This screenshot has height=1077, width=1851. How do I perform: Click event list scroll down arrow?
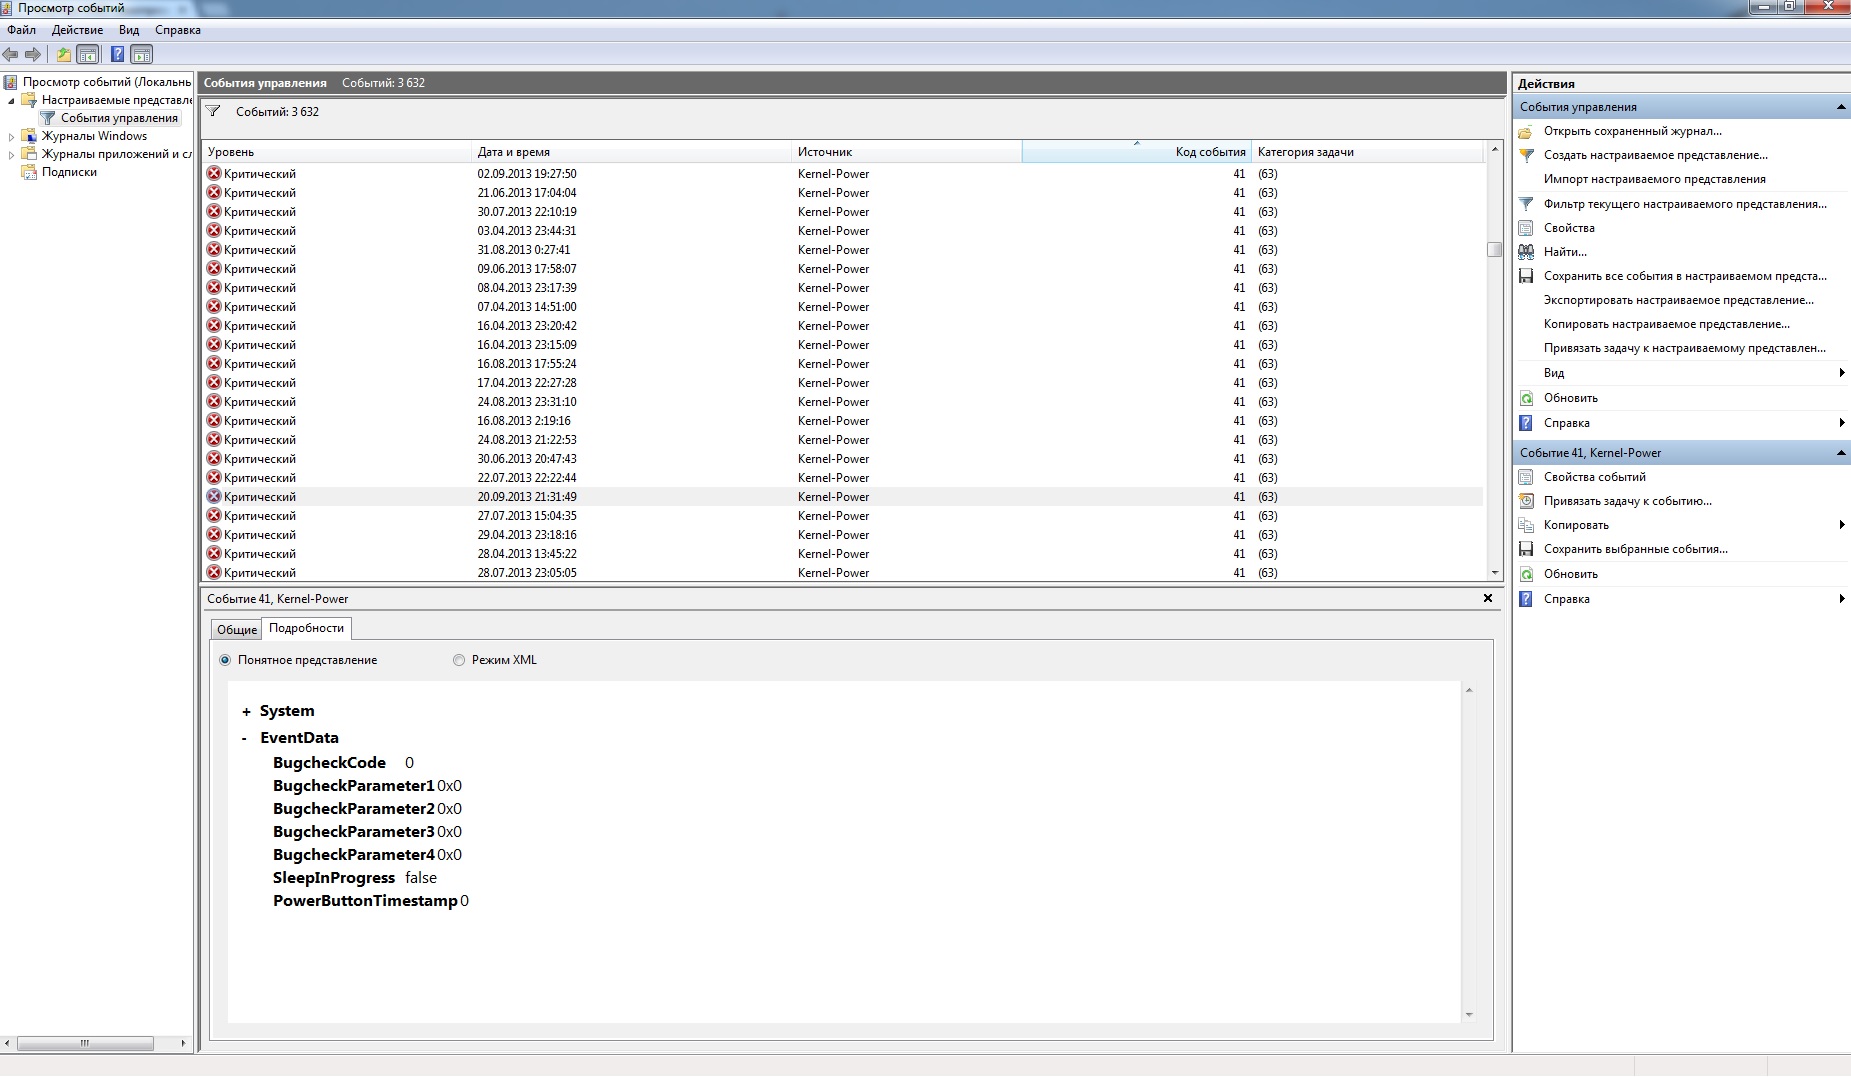[1495, 573]
